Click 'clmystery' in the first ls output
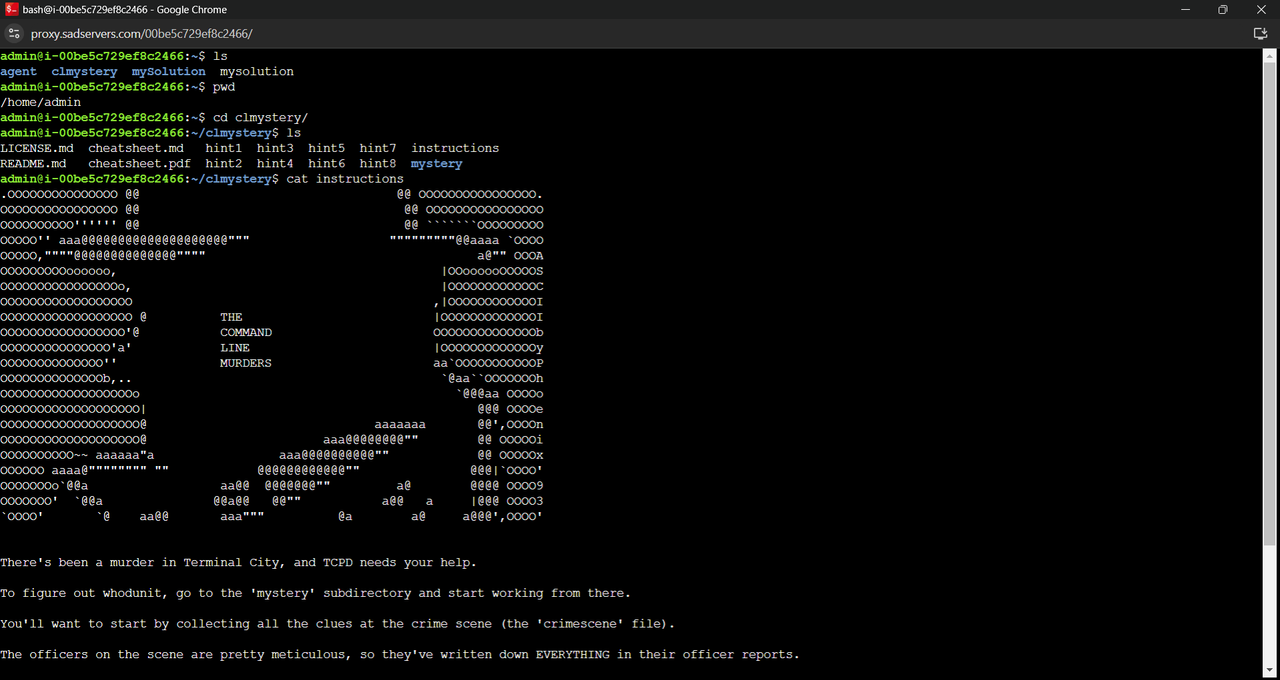Image resolution: width=1280 pixels, height=680 pixels. 84,71
